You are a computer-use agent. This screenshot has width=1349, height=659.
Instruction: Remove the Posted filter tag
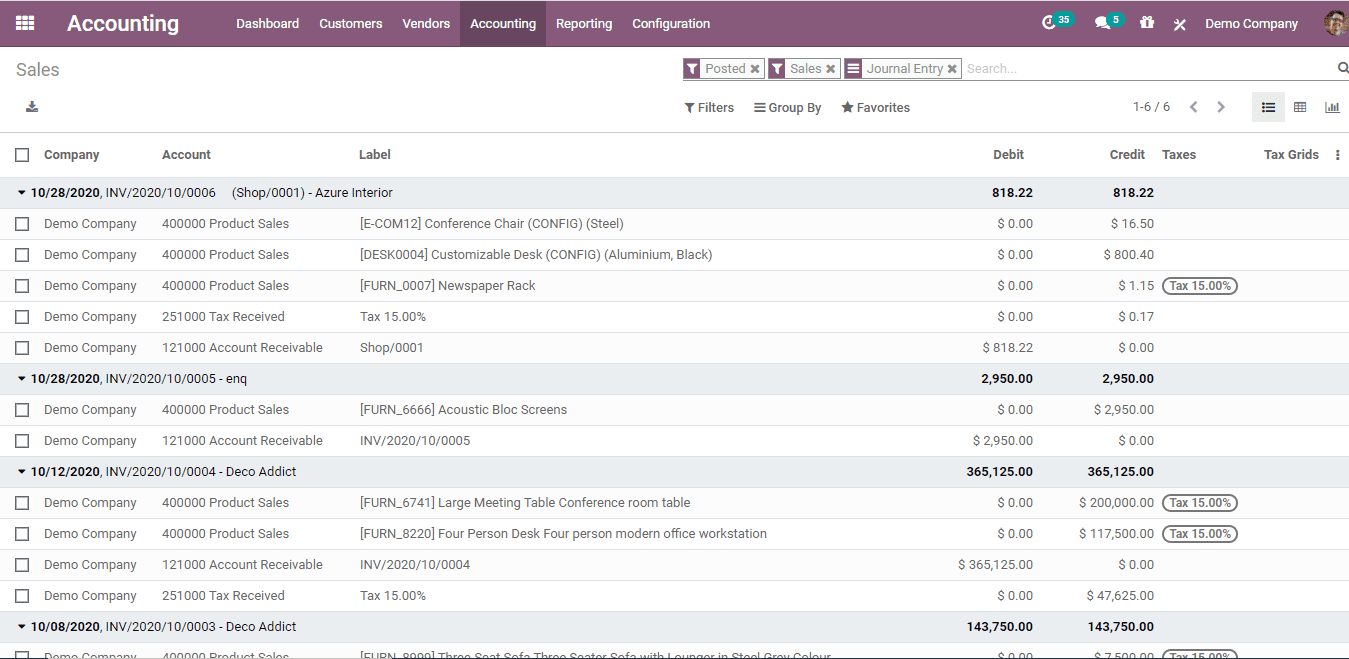tap(755, 69)
